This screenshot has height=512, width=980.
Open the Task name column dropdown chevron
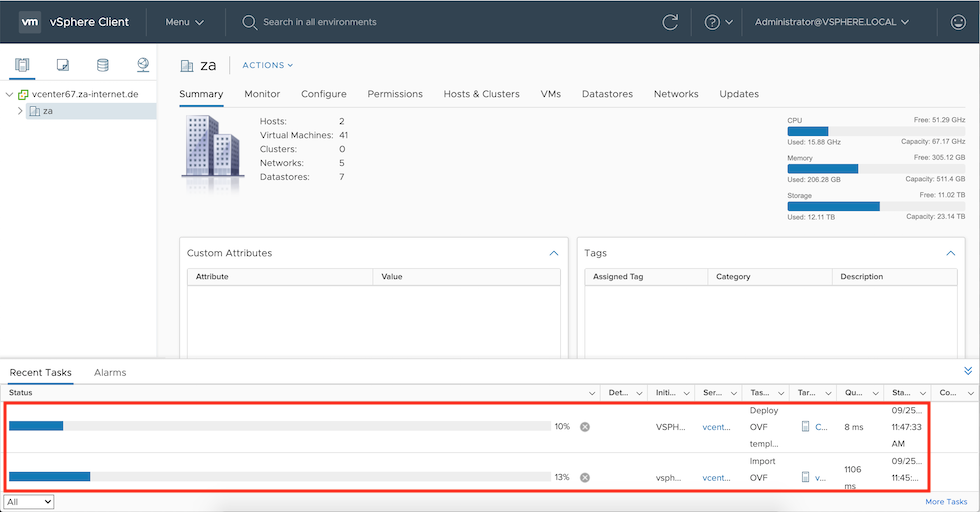pyautogui.click(x=781, y=393)
